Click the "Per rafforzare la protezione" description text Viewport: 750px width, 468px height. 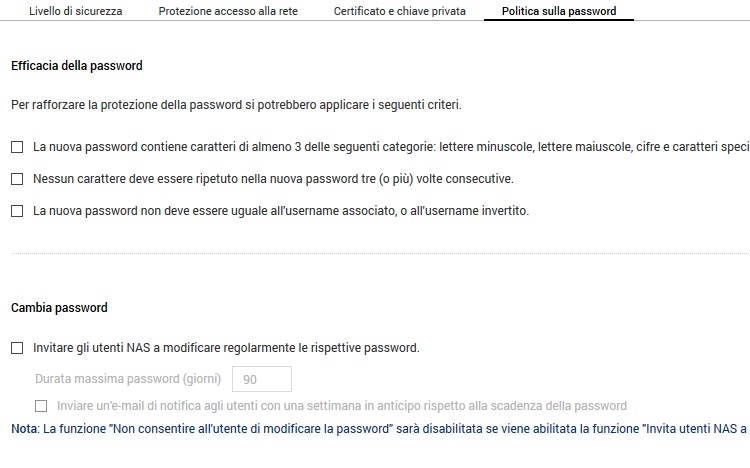coord(236,104)
